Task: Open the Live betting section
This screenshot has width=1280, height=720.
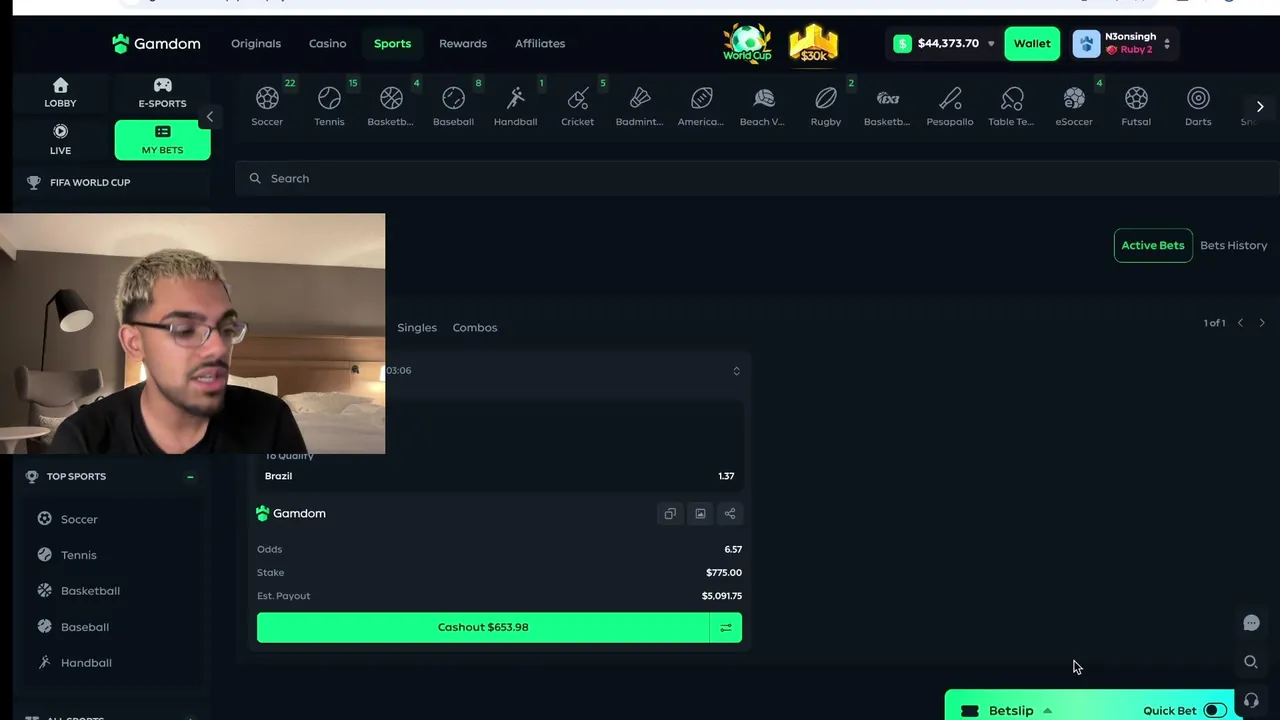Action: [x=60, y=140]
